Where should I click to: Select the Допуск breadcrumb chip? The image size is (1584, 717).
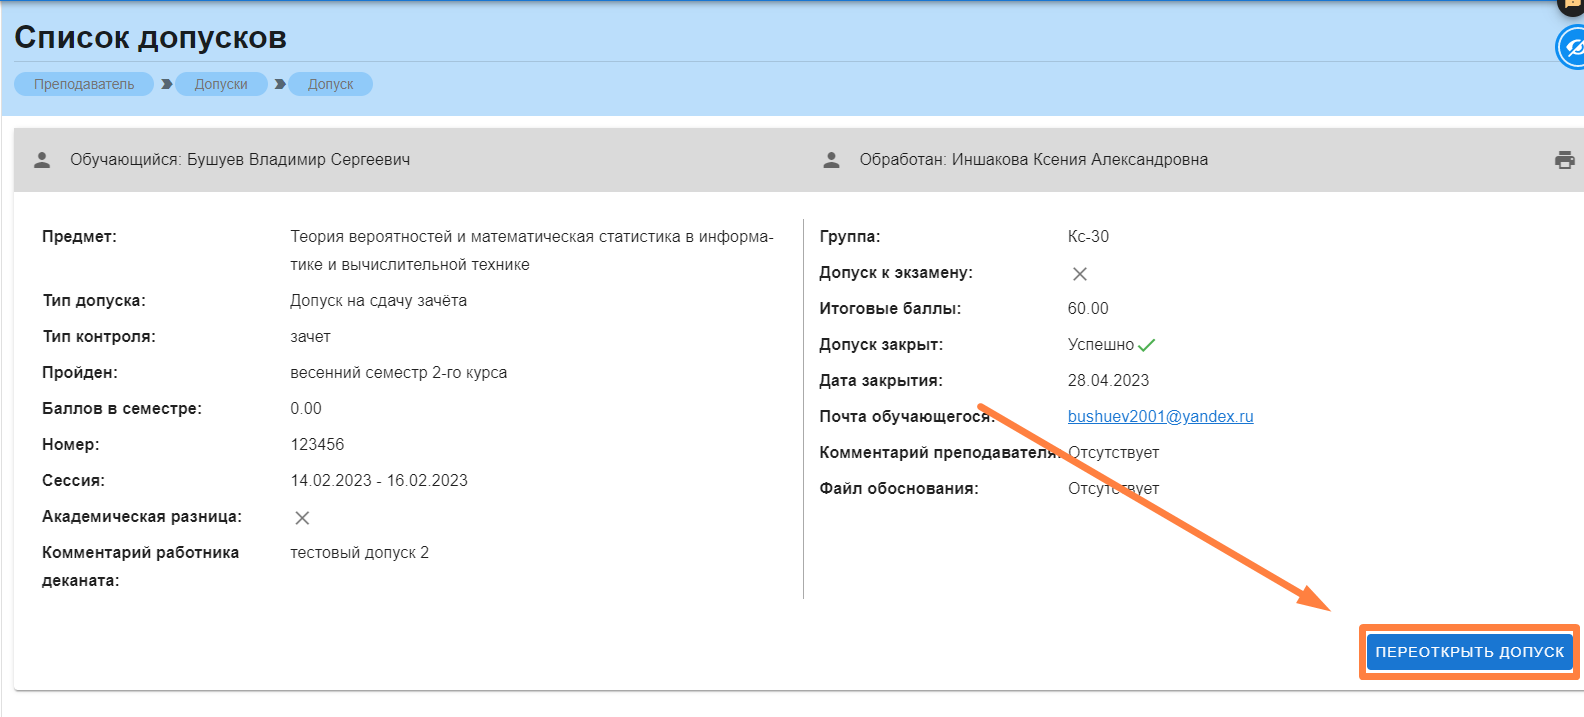[x=330, y=84]
